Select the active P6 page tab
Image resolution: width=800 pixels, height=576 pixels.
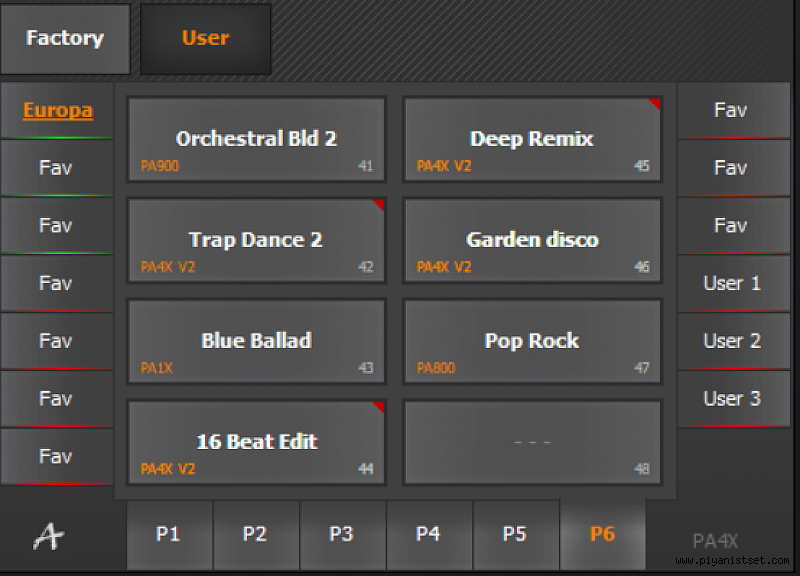[603, 535]
